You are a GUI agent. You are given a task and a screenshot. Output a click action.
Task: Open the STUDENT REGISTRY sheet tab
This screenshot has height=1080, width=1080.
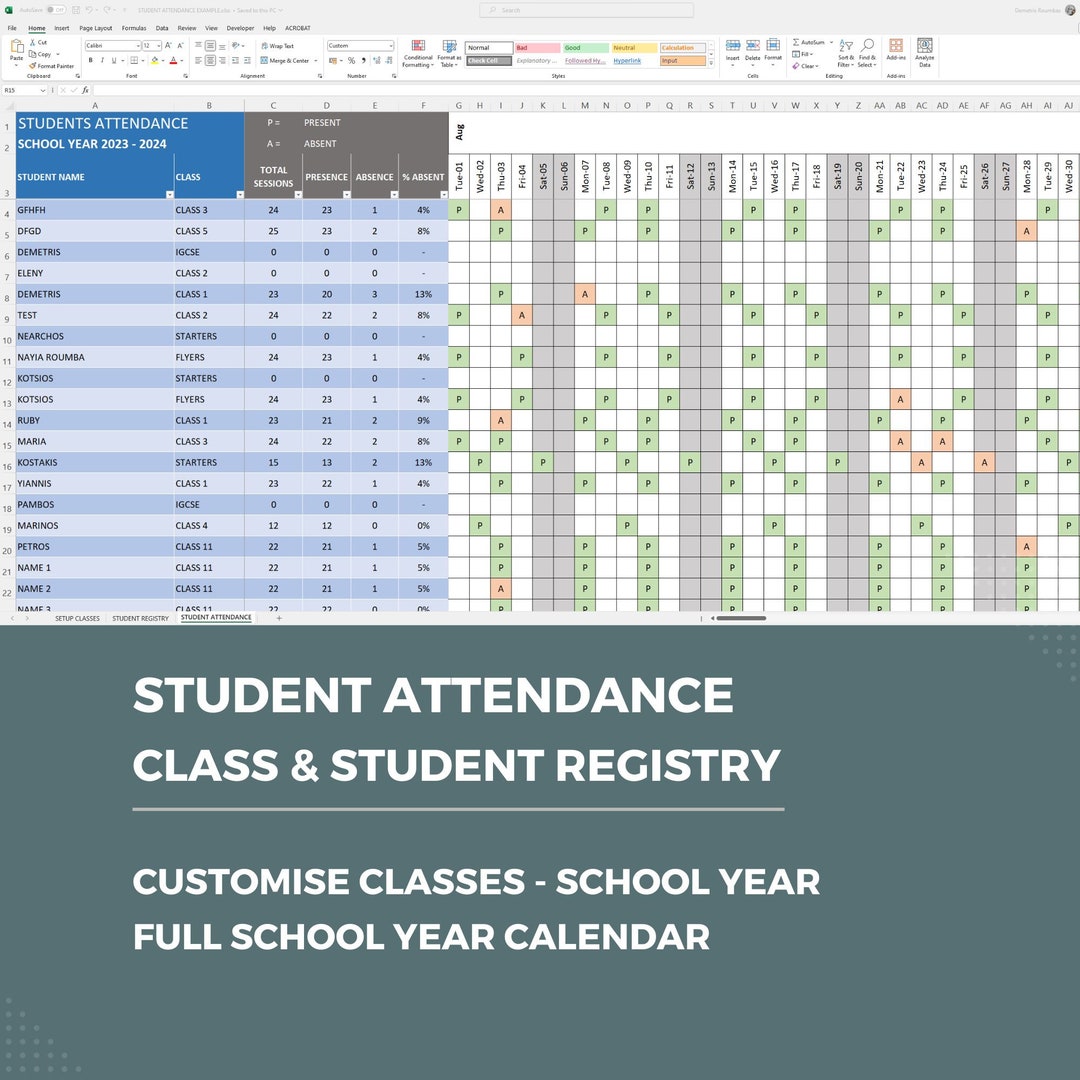(x=140, y=618)
